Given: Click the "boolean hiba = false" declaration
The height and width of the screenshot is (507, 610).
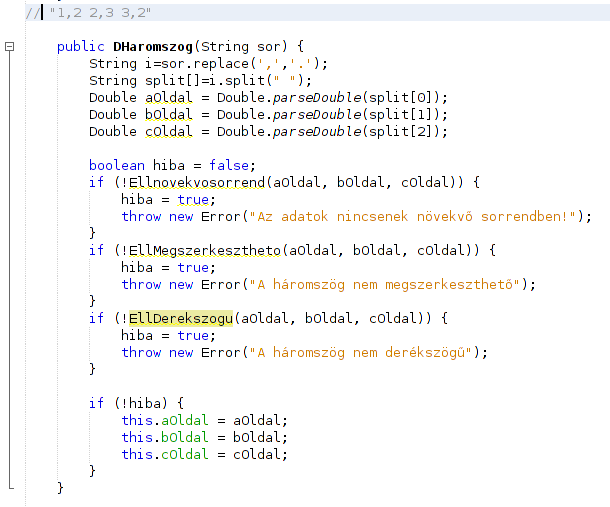Looking at the screenshot, I should pyautogui.click(x=158, y=165).
